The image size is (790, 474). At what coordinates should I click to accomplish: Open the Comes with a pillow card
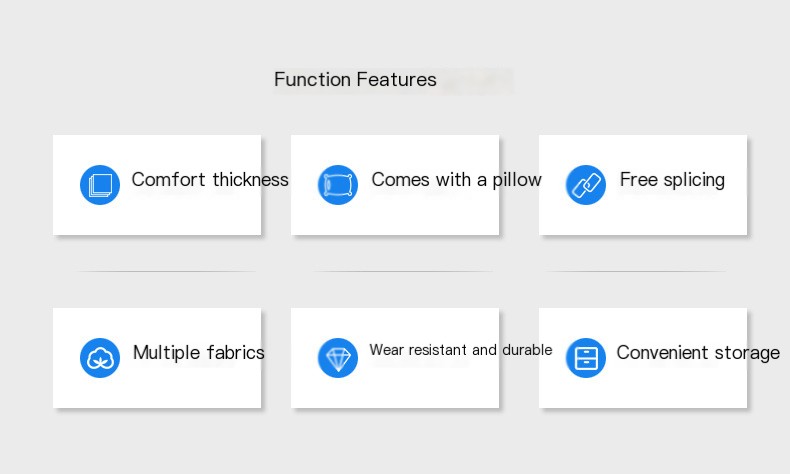(x=395, y=185)
